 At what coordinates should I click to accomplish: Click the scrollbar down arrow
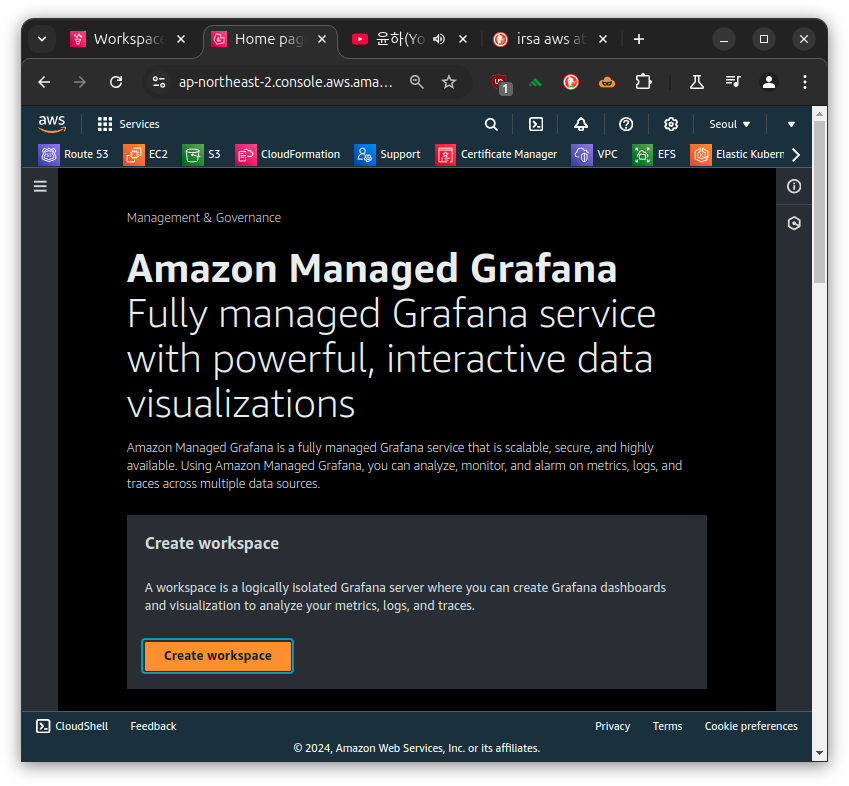click(819, 753)
